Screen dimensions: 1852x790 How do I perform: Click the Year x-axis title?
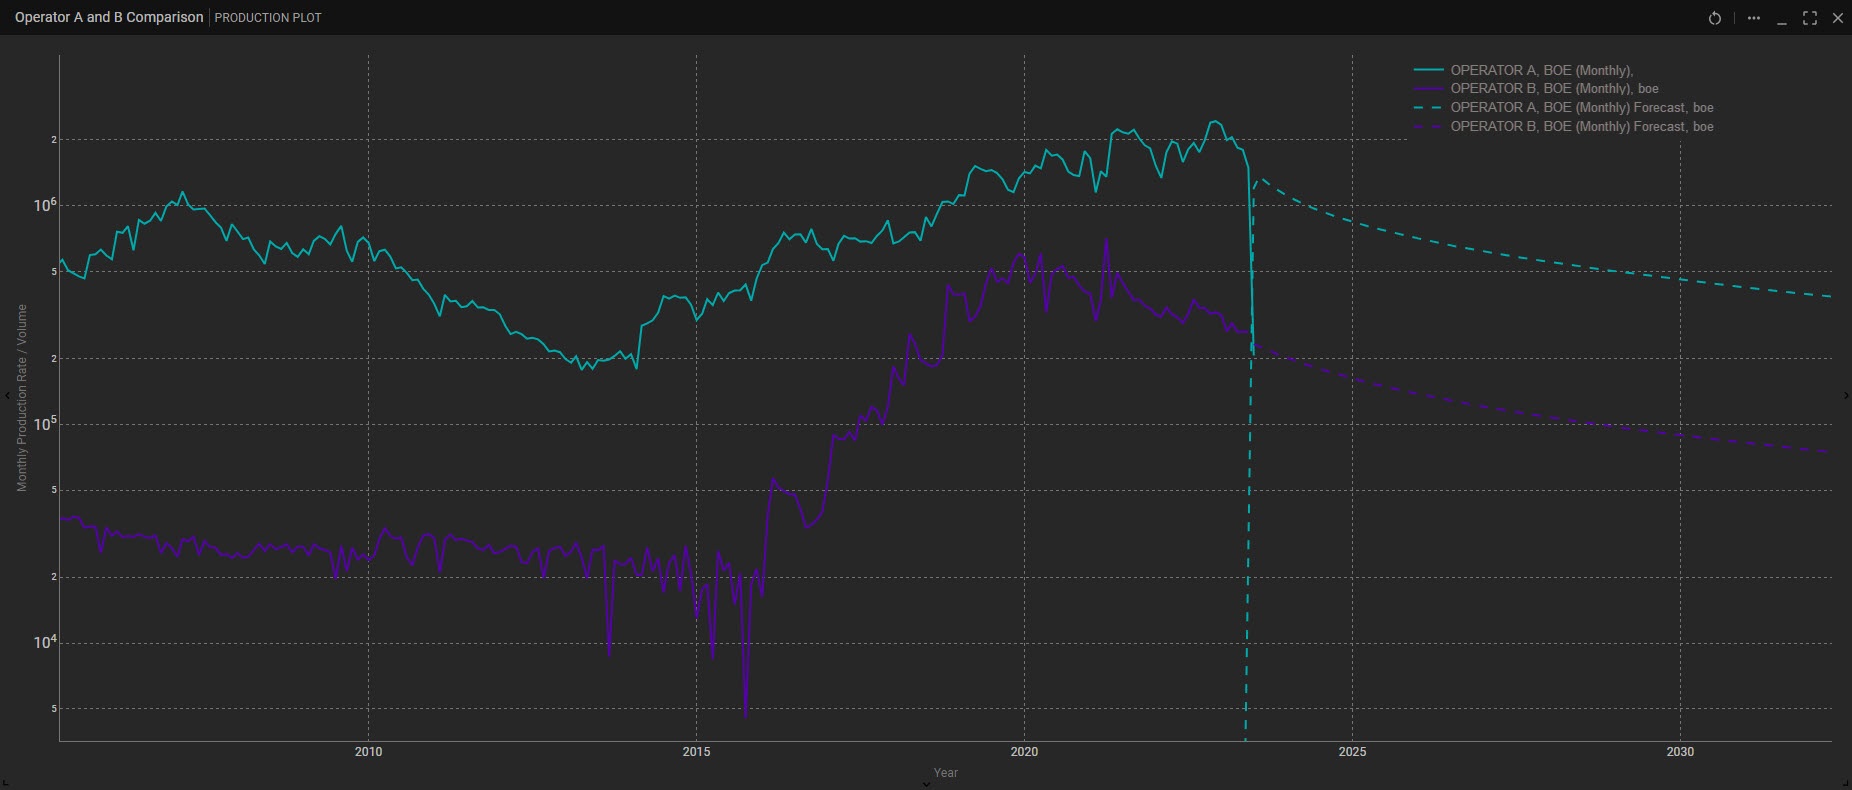(945, 772)
